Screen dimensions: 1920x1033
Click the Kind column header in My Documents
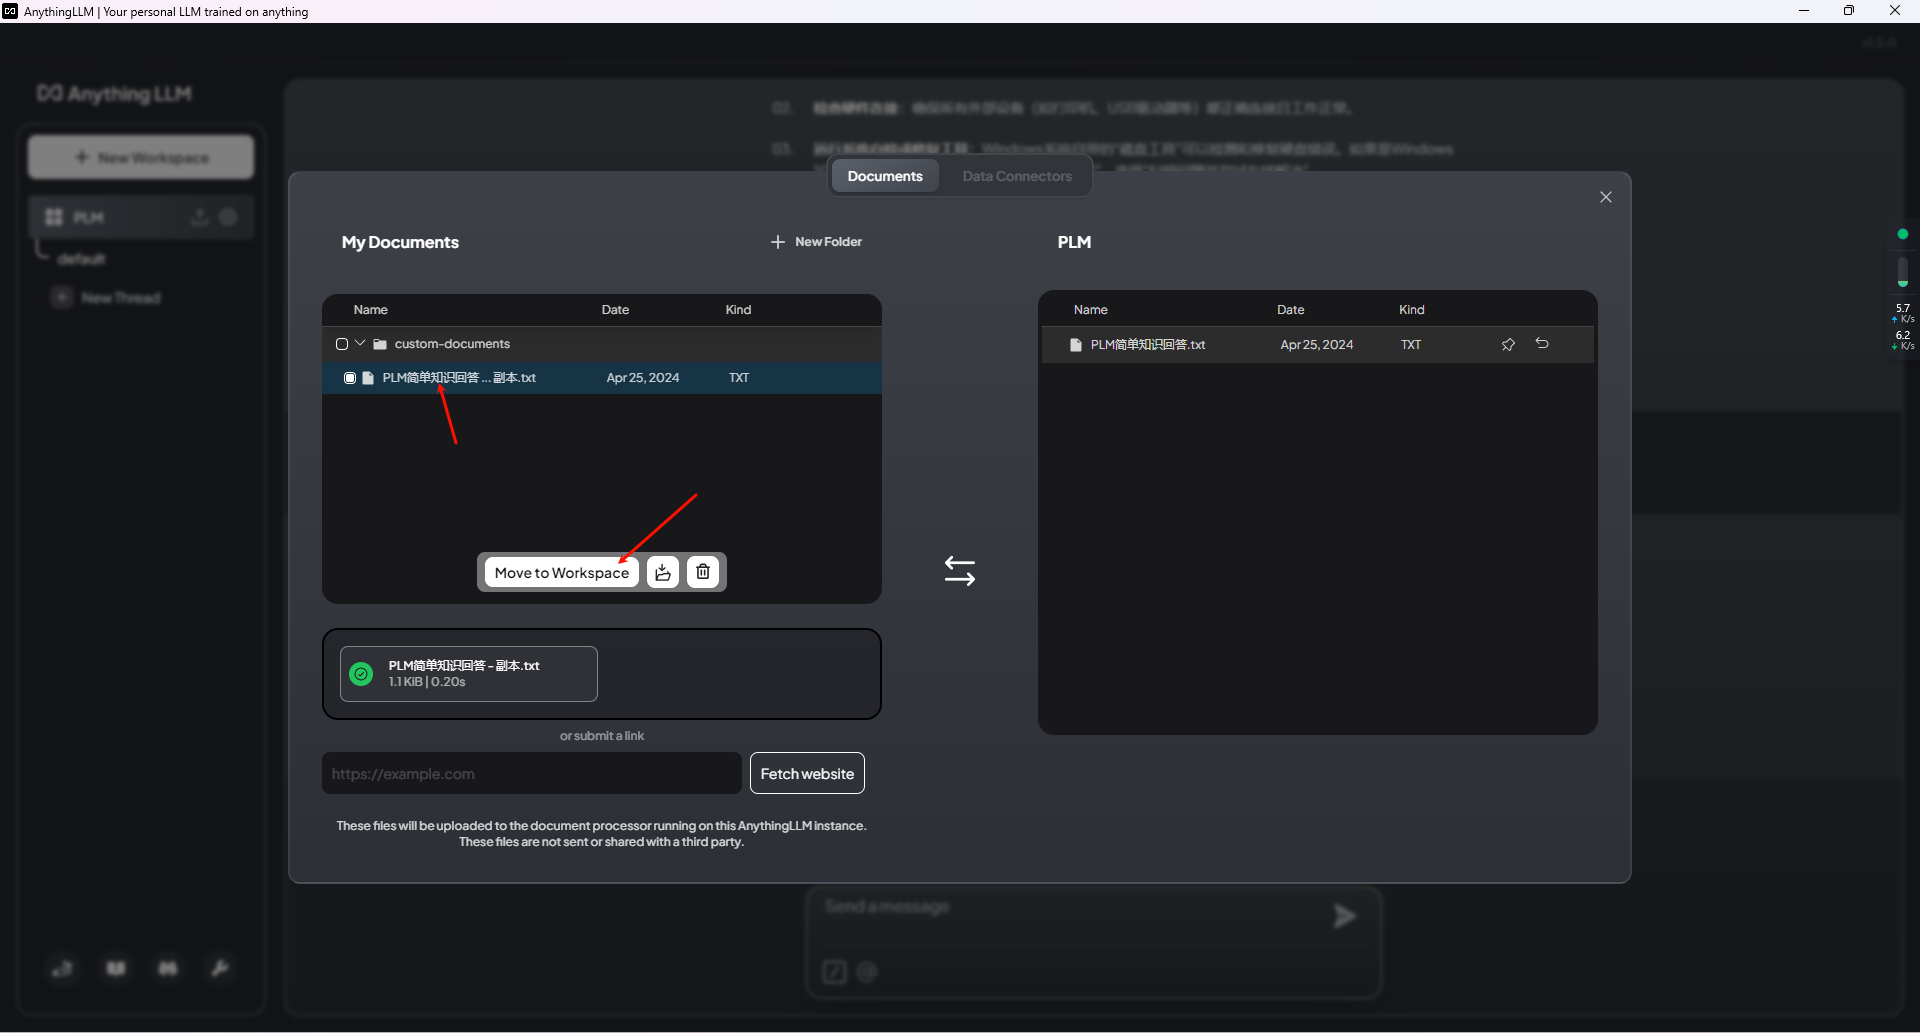tap(738, 310)
